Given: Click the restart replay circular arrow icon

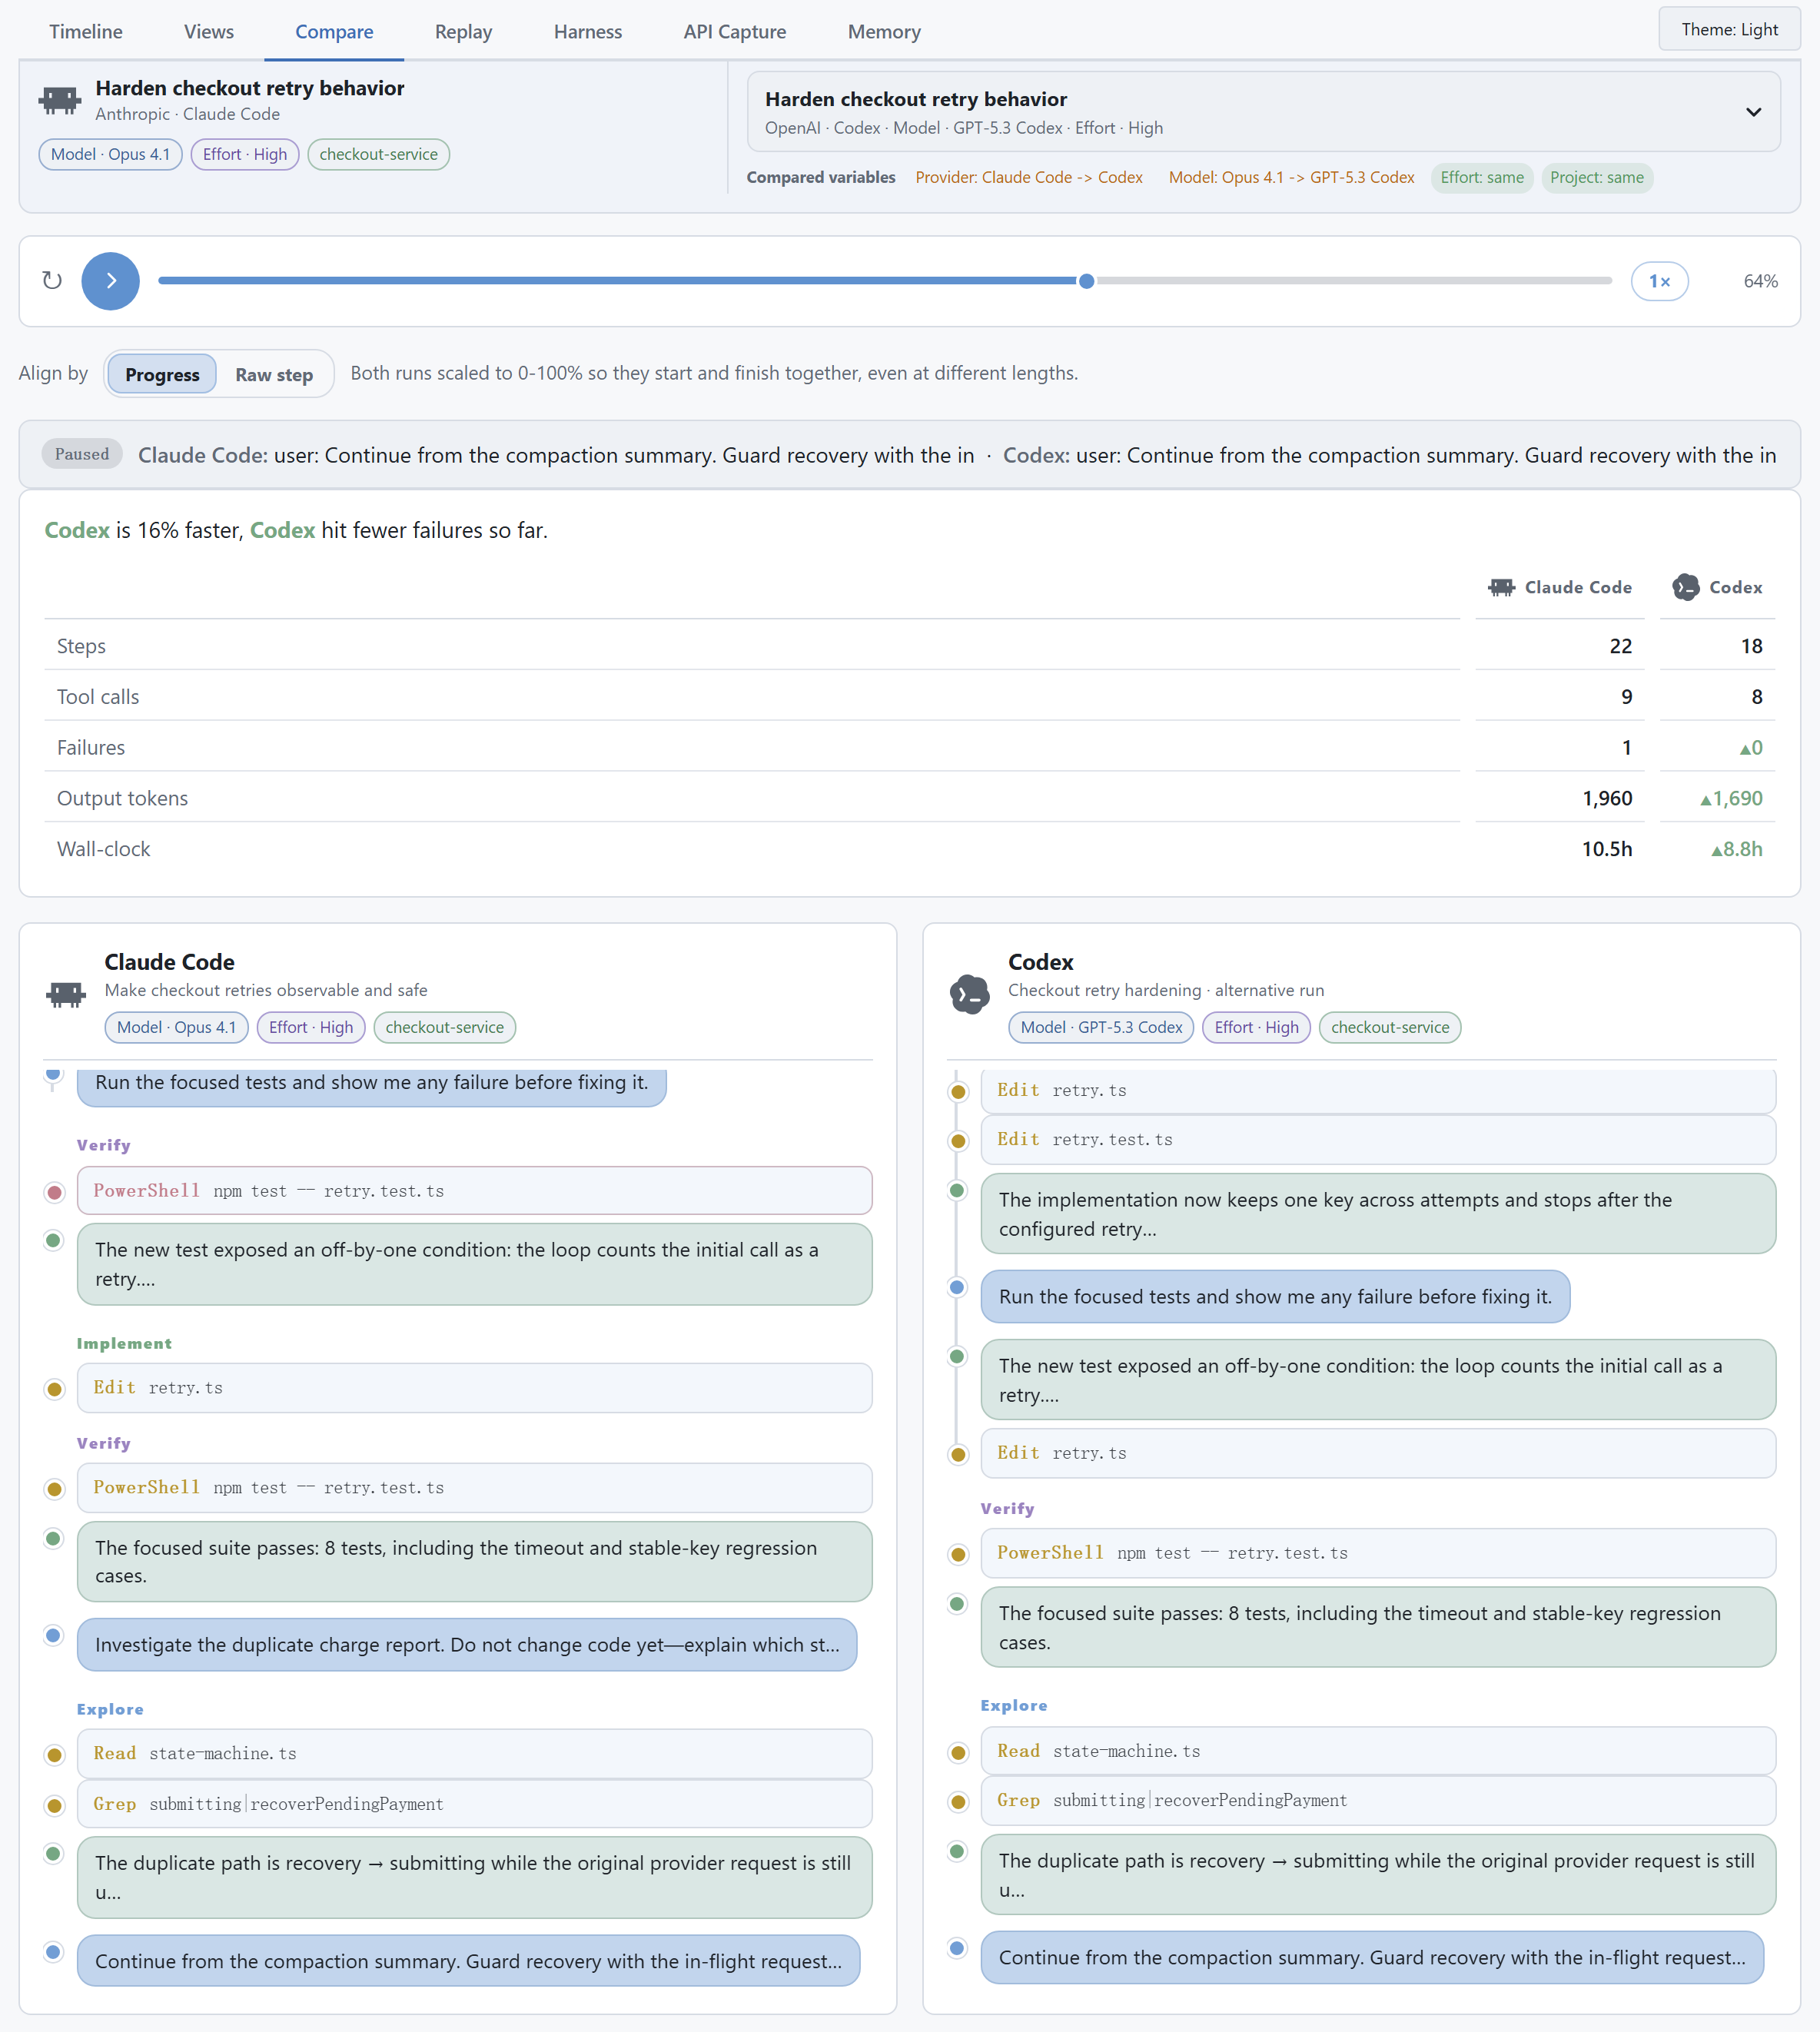Looking at the screenshot, I should click(52, 281).
